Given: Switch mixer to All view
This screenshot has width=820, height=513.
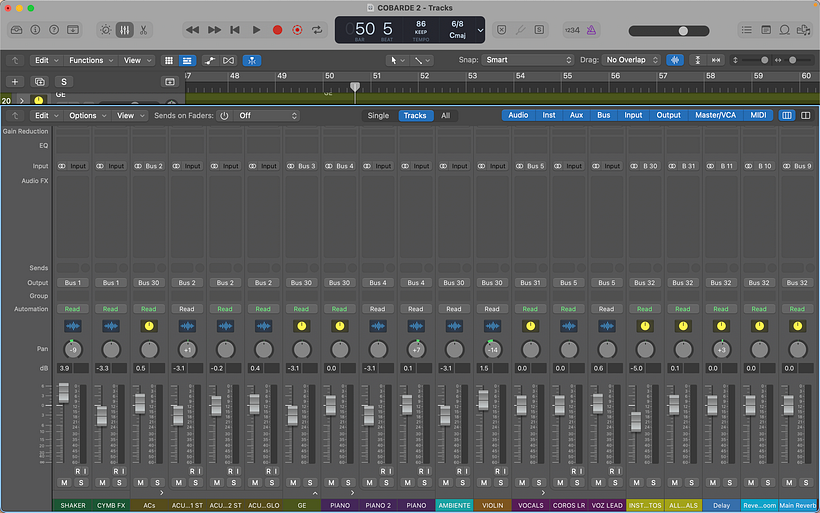Looking at the screenshot, I should point(445,116).
